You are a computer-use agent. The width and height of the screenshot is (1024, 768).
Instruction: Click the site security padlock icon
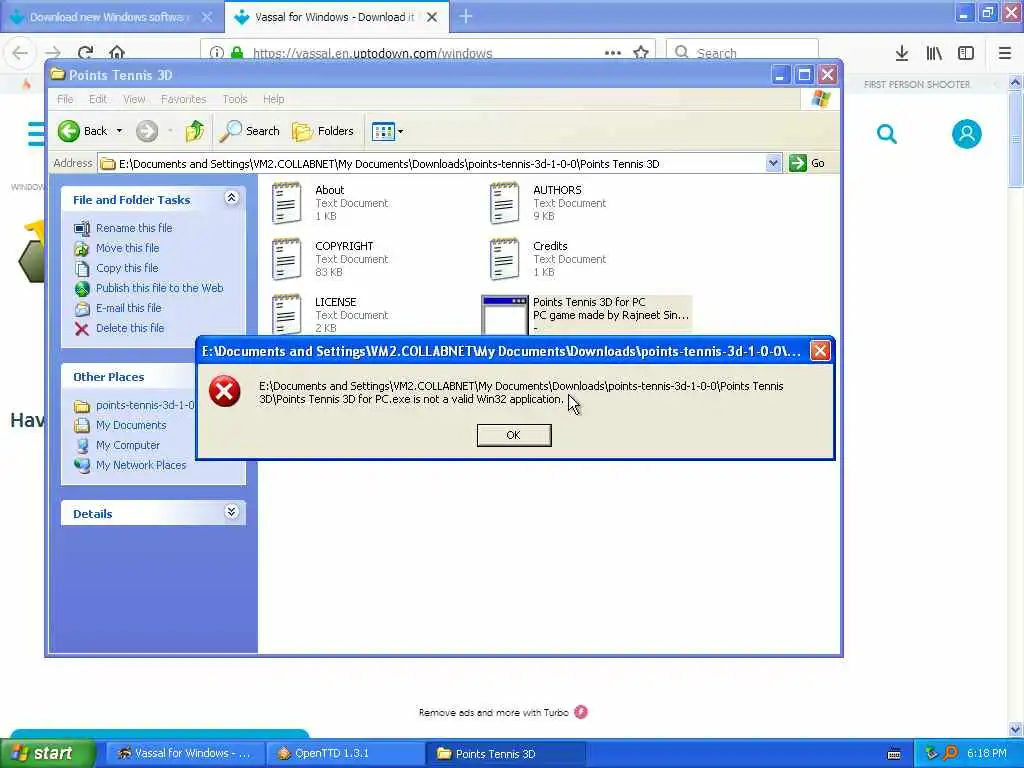click(238, 53)
